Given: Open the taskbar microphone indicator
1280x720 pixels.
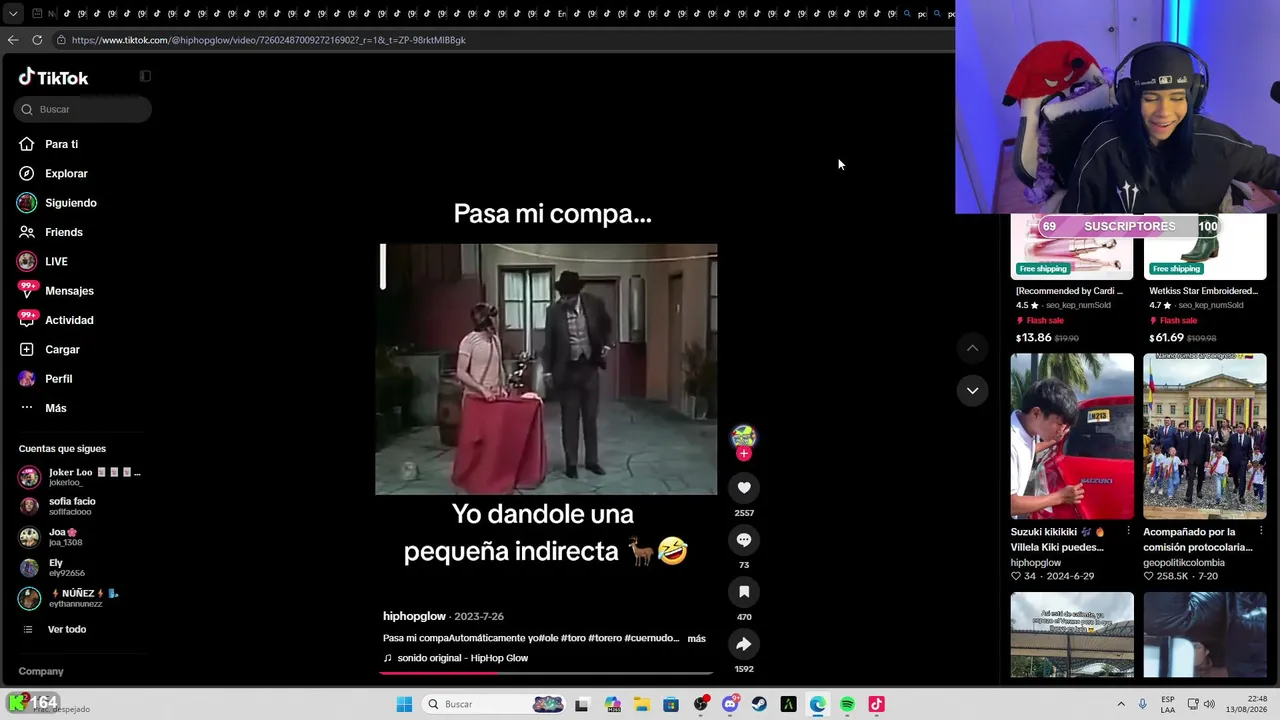Looking at the screenshot, I should [x=1142, y=704].
